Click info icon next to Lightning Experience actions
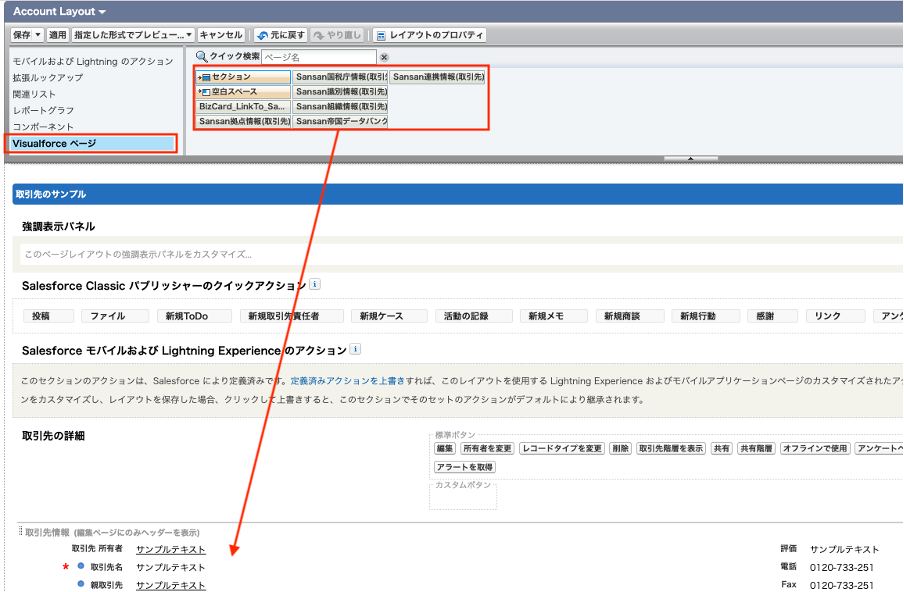The width and height of the screenshot is (904, 592). tap(355, 349)
